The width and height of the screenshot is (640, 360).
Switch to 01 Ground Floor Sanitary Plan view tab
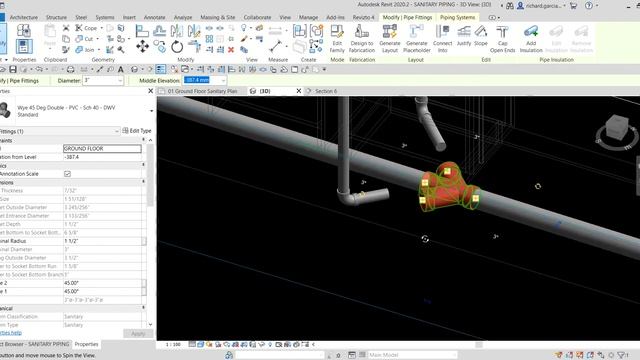click(x=202, y=91)
